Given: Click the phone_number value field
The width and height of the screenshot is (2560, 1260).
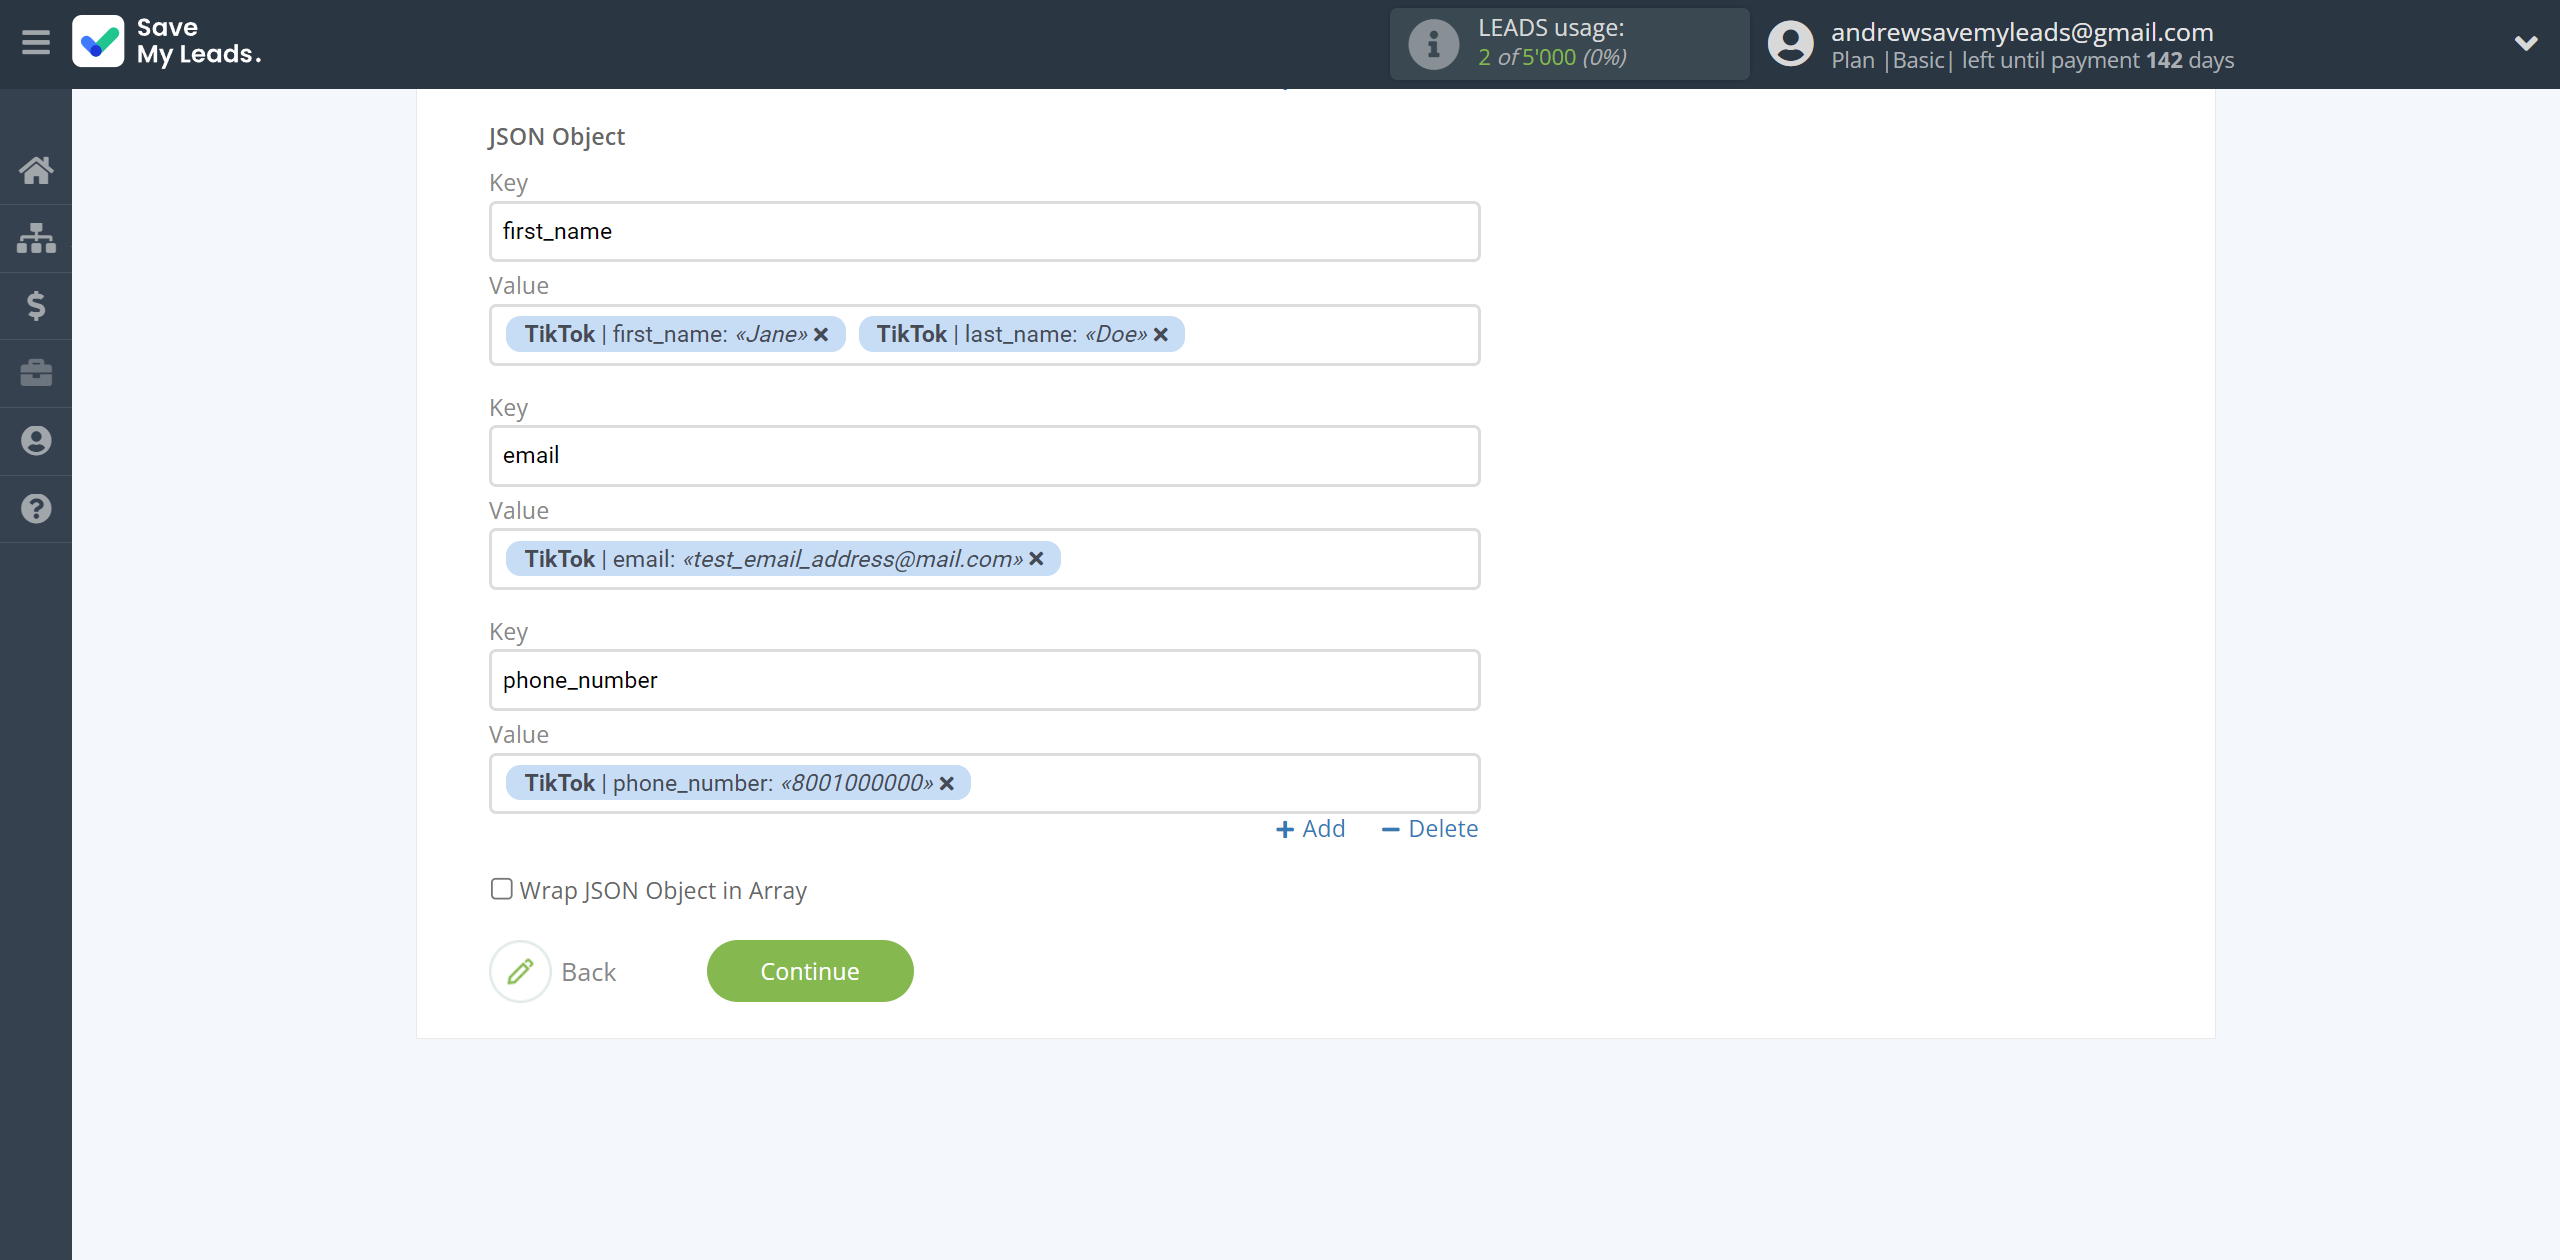Looking at the screenshot, I should coord(984,783).
